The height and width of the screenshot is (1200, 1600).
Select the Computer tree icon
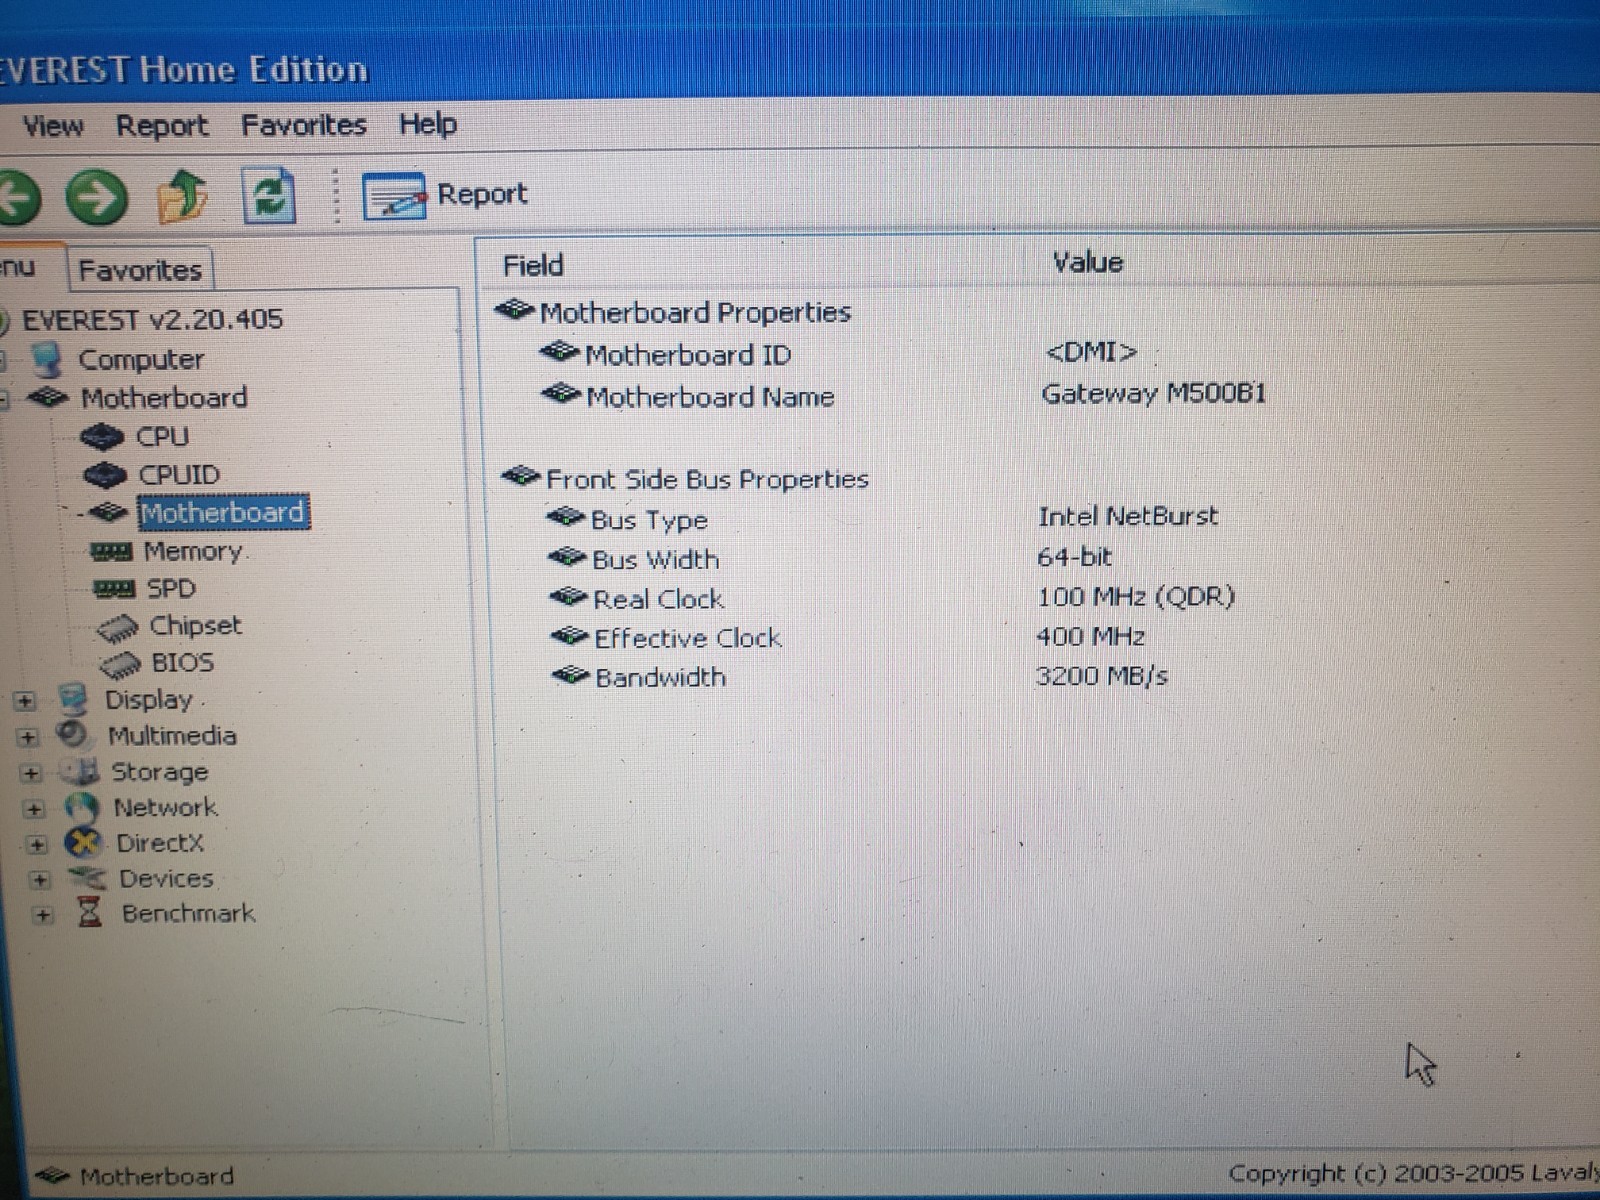point(46,360)
